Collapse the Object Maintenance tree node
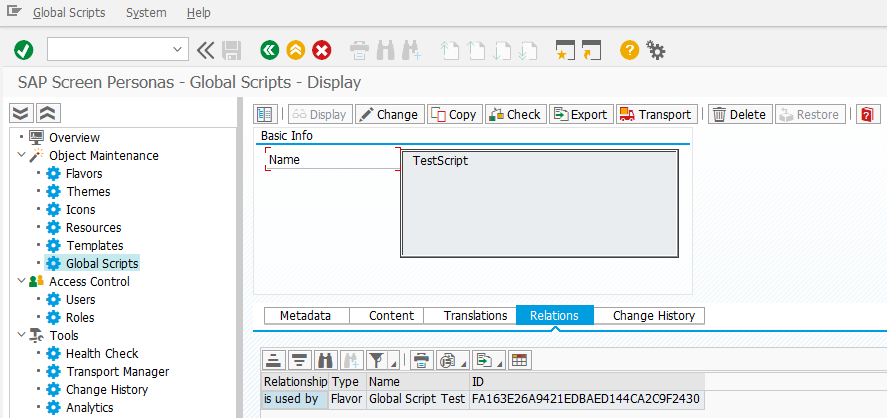 click(21, 155)
